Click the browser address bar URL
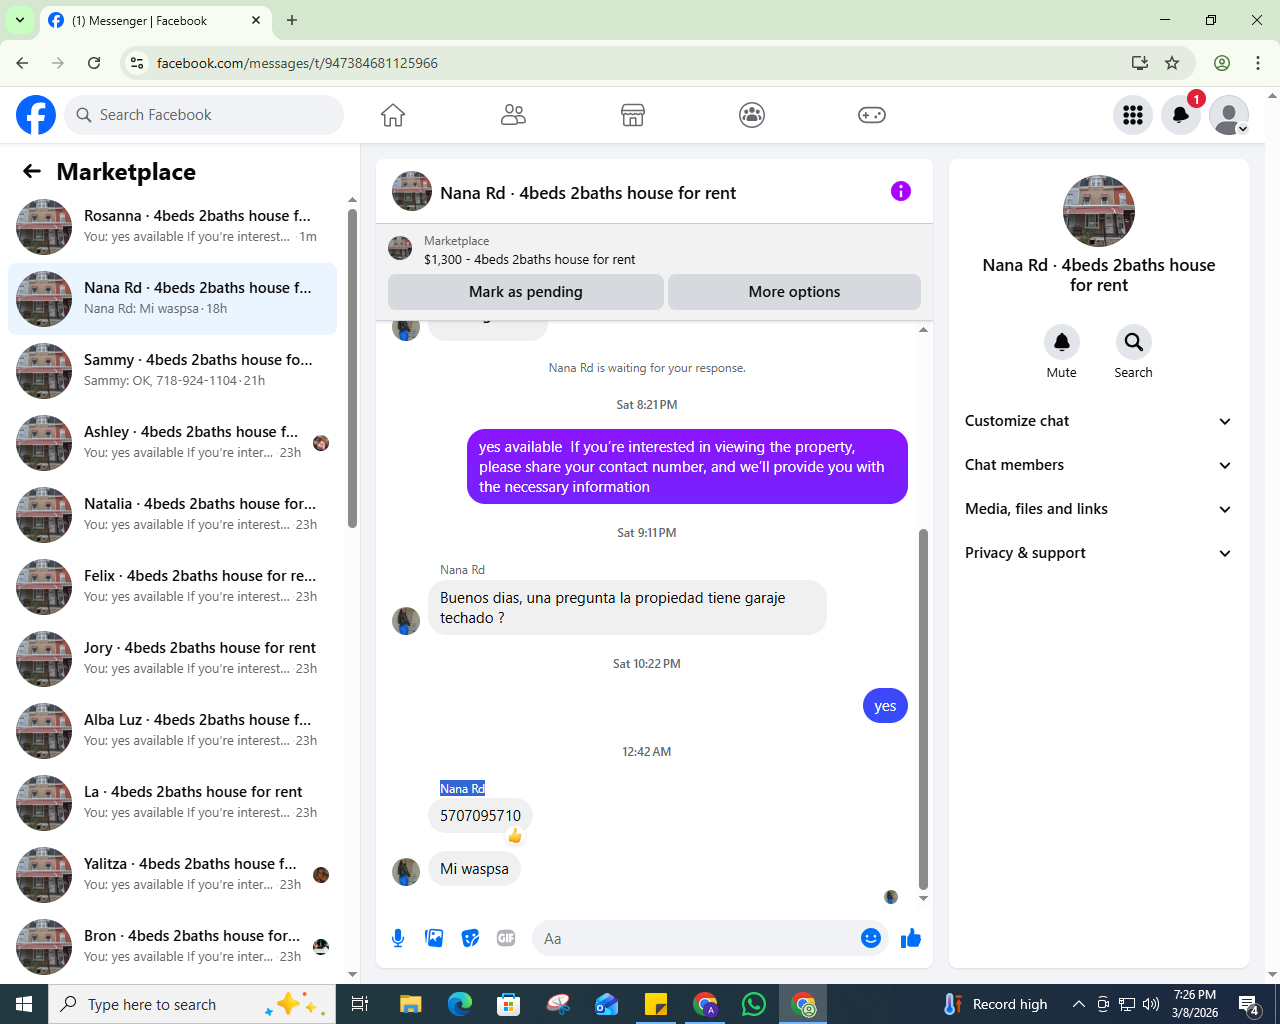The image size is (1280, 1024). 297,63
